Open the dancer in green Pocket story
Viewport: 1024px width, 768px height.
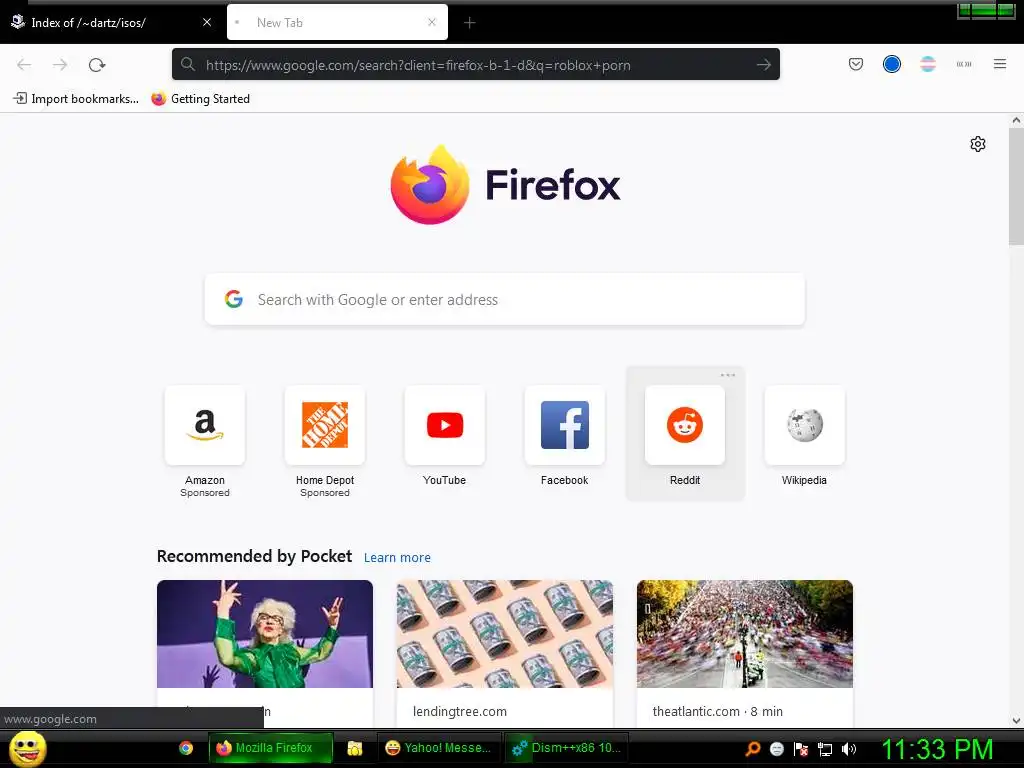pos(265,633)
